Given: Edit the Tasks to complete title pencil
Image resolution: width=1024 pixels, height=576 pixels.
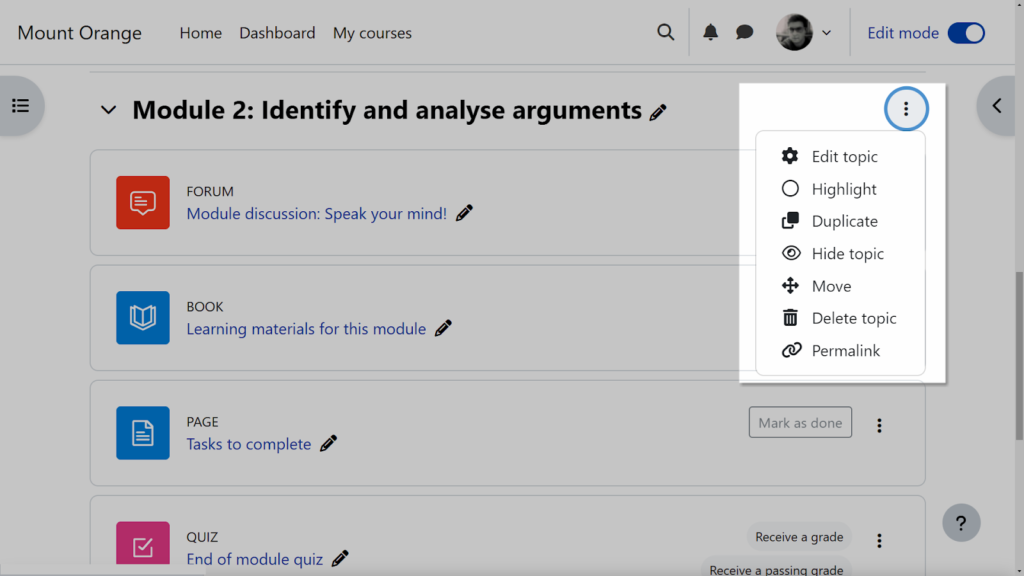Looking at the screenshot, I should point(328,444).
